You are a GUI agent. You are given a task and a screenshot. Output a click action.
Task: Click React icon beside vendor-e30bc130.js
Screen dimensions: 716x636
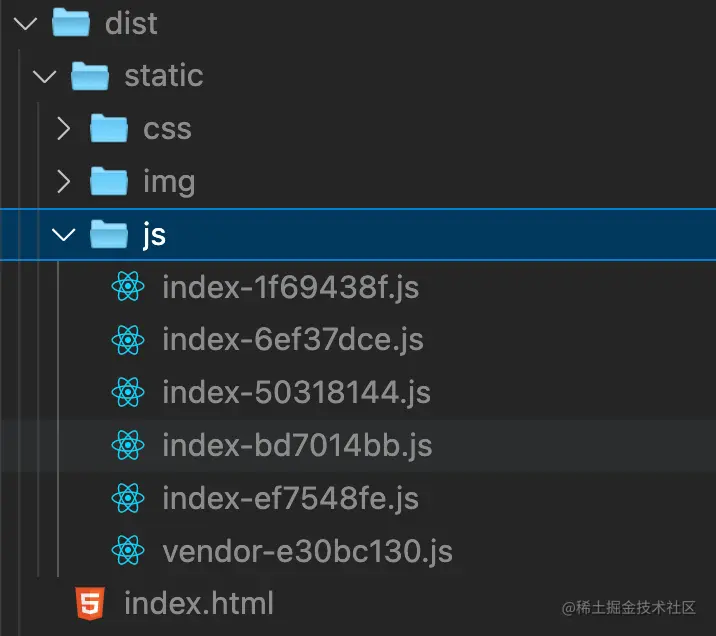128,550
